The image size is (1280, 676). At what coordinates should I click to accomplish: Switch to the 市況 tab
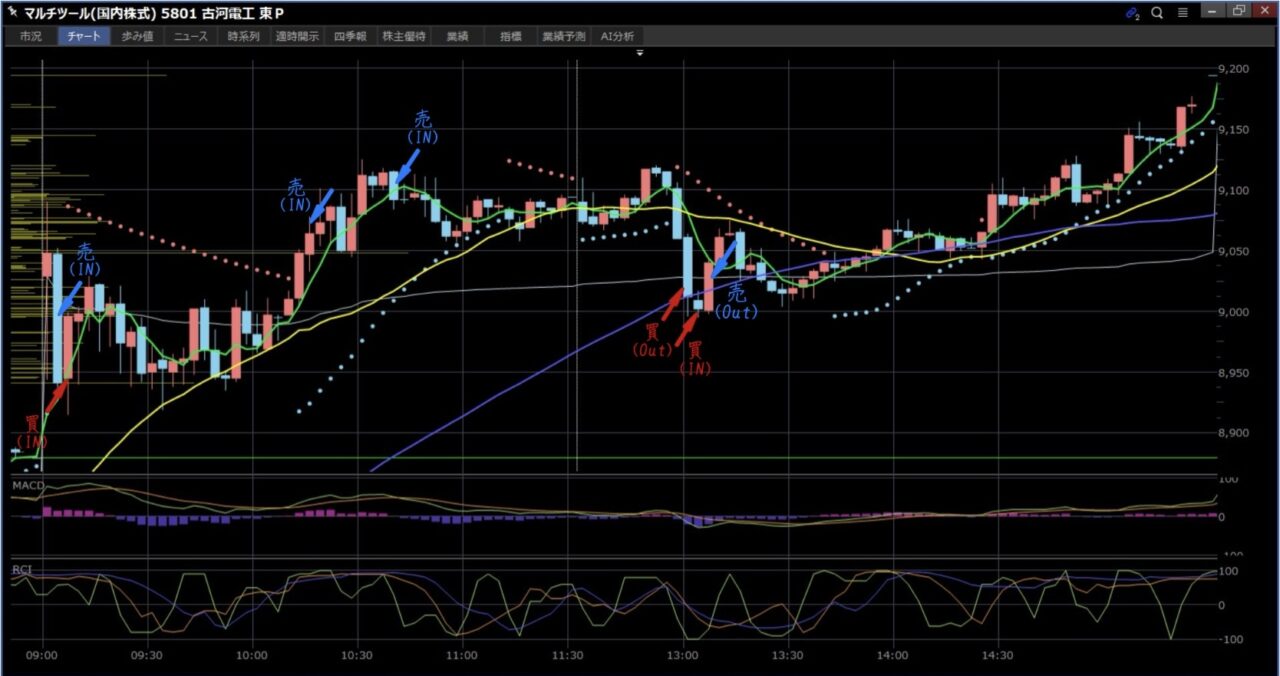coord(31,36)
